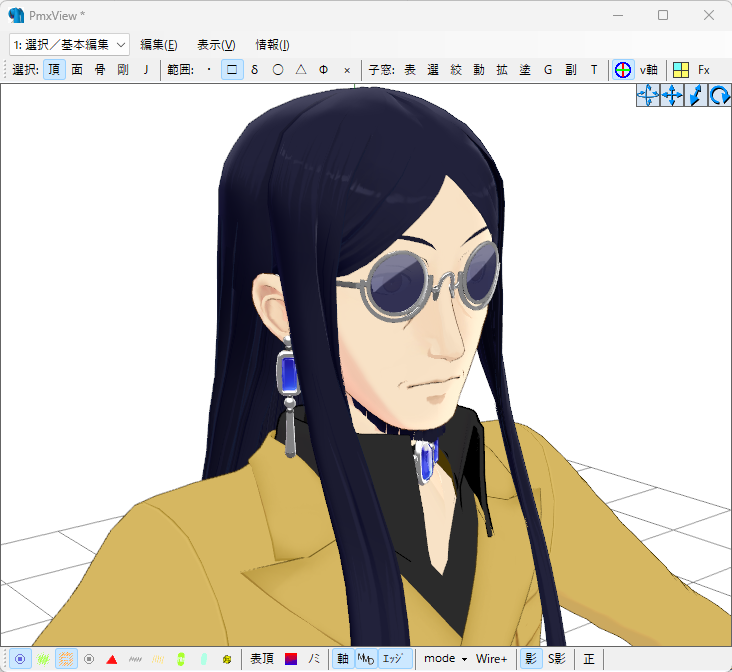This screenshot has height=672, width=732.
Task: Click the Fx button
Action: 704,70
